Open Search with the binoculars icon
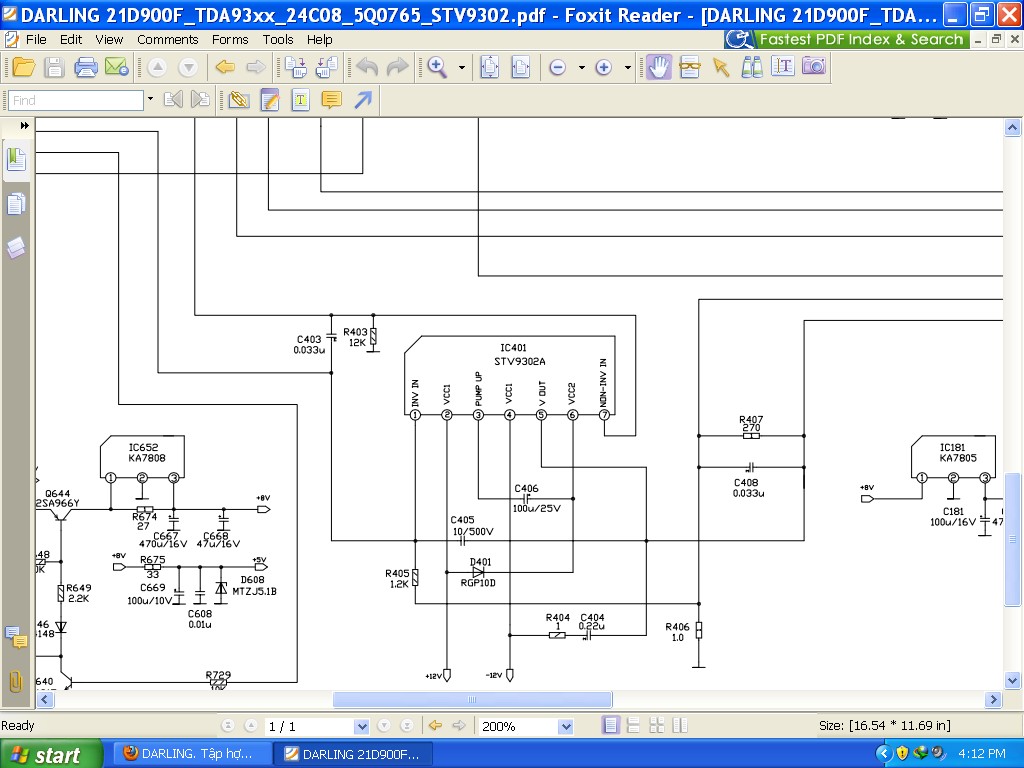The width and height of the screenshot is (1024, 768). (752, 67)
